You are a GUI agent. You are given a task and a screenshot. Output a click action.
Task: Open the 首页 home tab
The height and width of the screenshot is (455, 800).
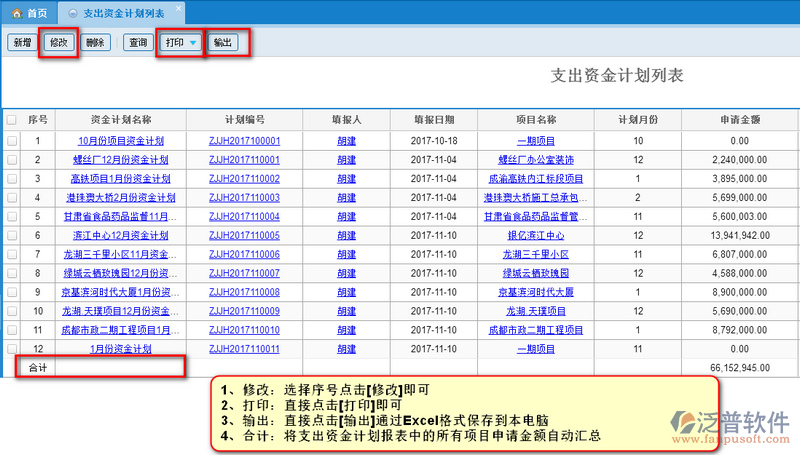click(30, 13)
